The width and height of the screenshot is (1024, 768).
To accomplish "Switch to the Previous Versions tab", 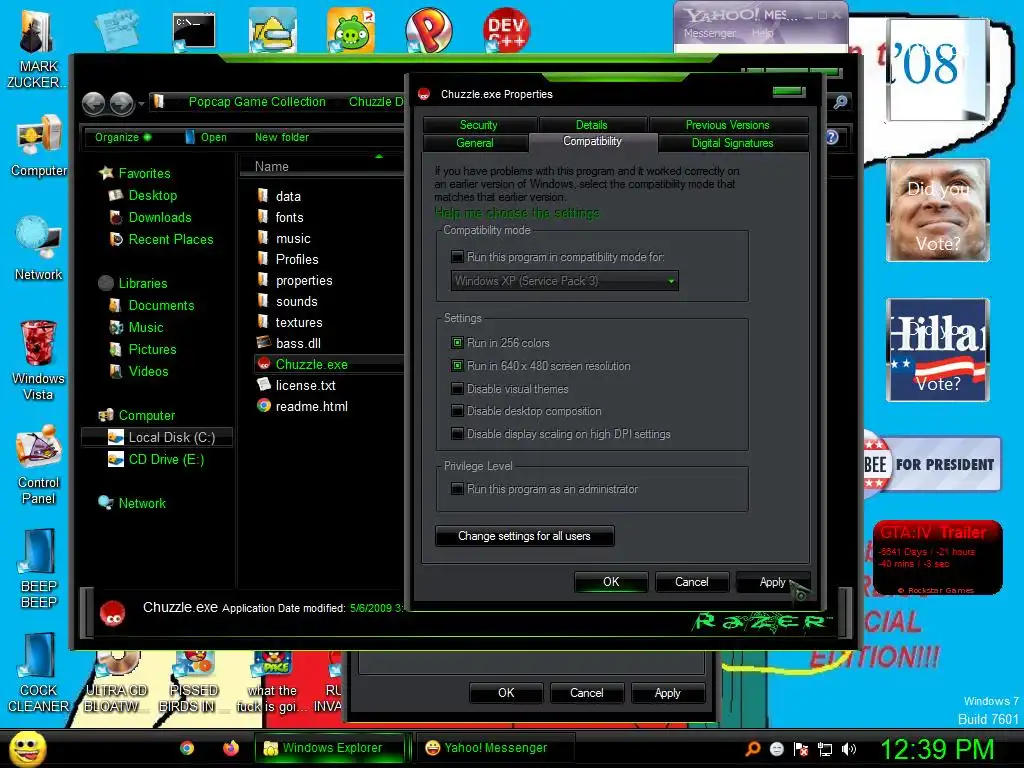I will click(x=728, y=124).
